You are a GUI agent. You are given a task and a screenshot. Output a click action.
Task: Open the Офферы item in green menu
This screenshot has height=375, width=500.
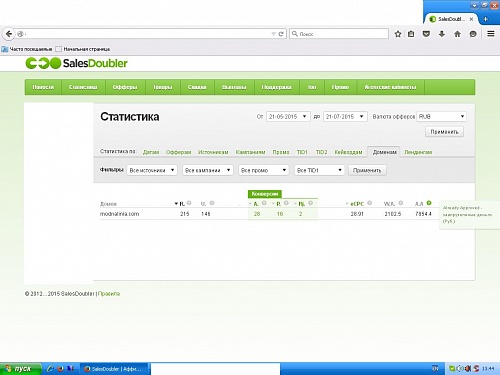click(x=125, y=87)
